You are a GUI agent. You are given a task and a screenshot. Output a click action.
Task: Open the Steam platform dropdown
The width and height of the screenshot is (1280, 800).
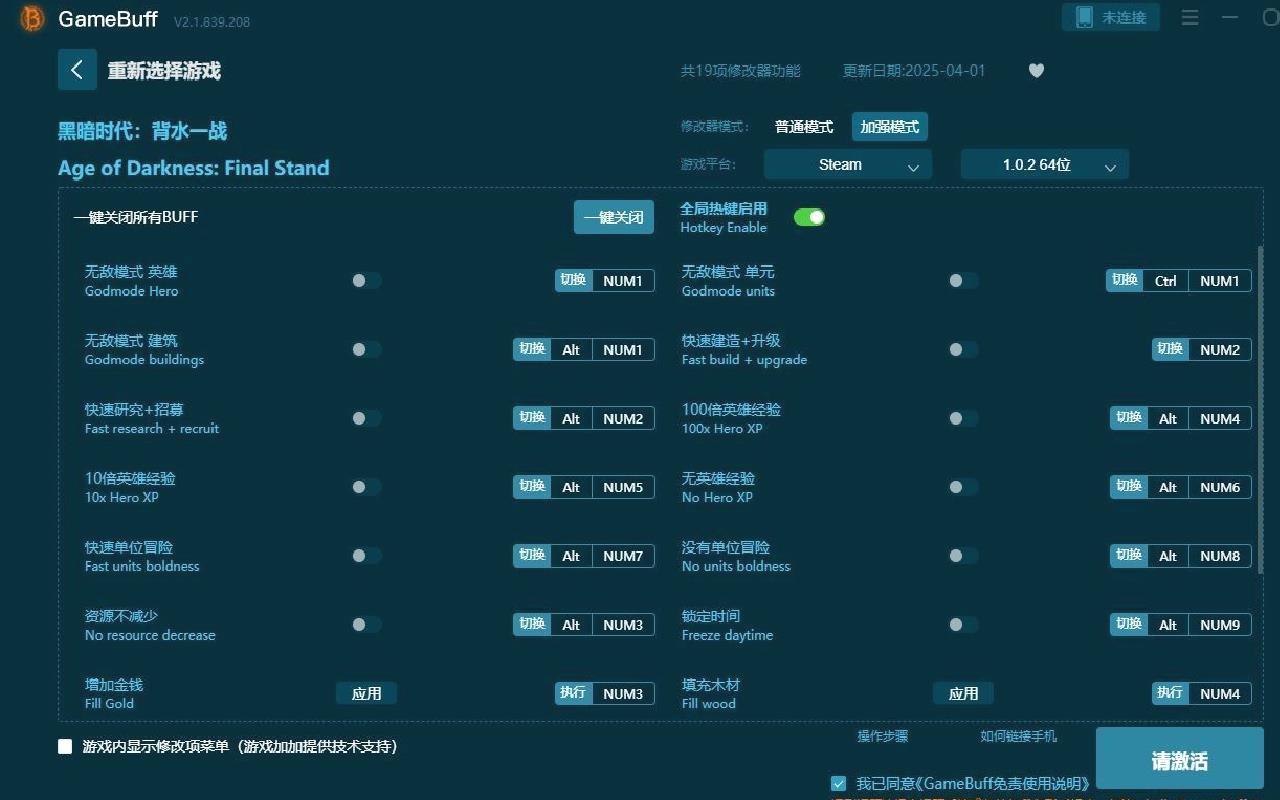coord(847,165)
